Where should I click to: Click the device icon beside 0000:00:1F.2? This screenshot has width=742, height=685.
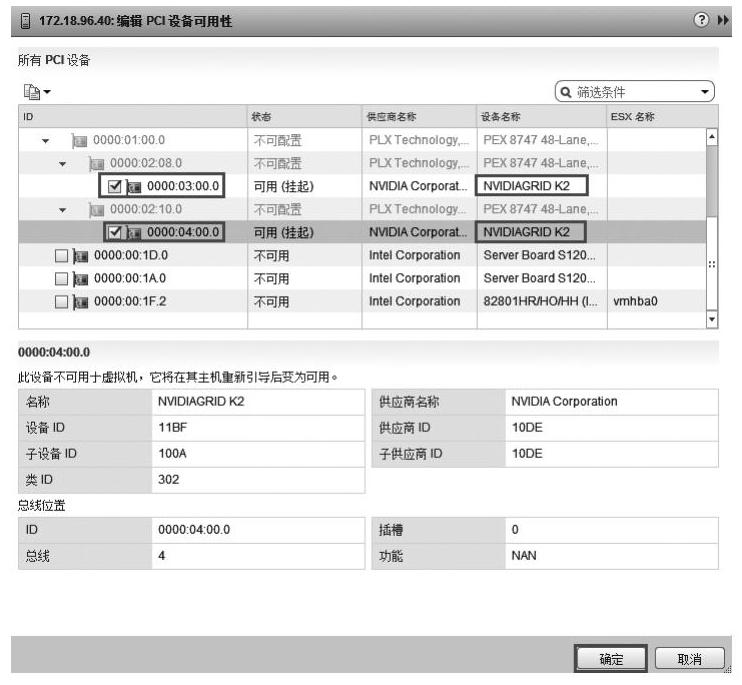click(79, 301)
